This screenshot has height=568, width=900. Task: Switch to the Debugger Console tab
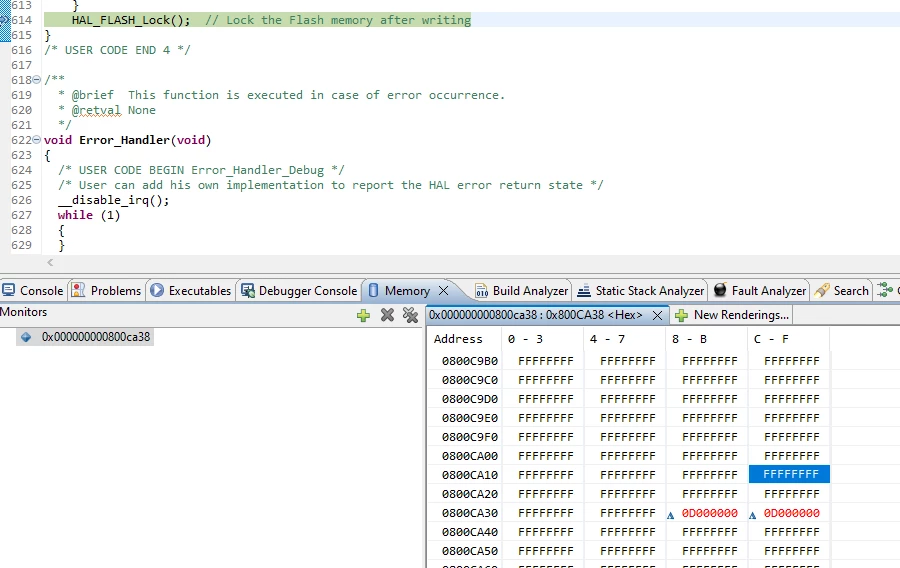(299, 291)
